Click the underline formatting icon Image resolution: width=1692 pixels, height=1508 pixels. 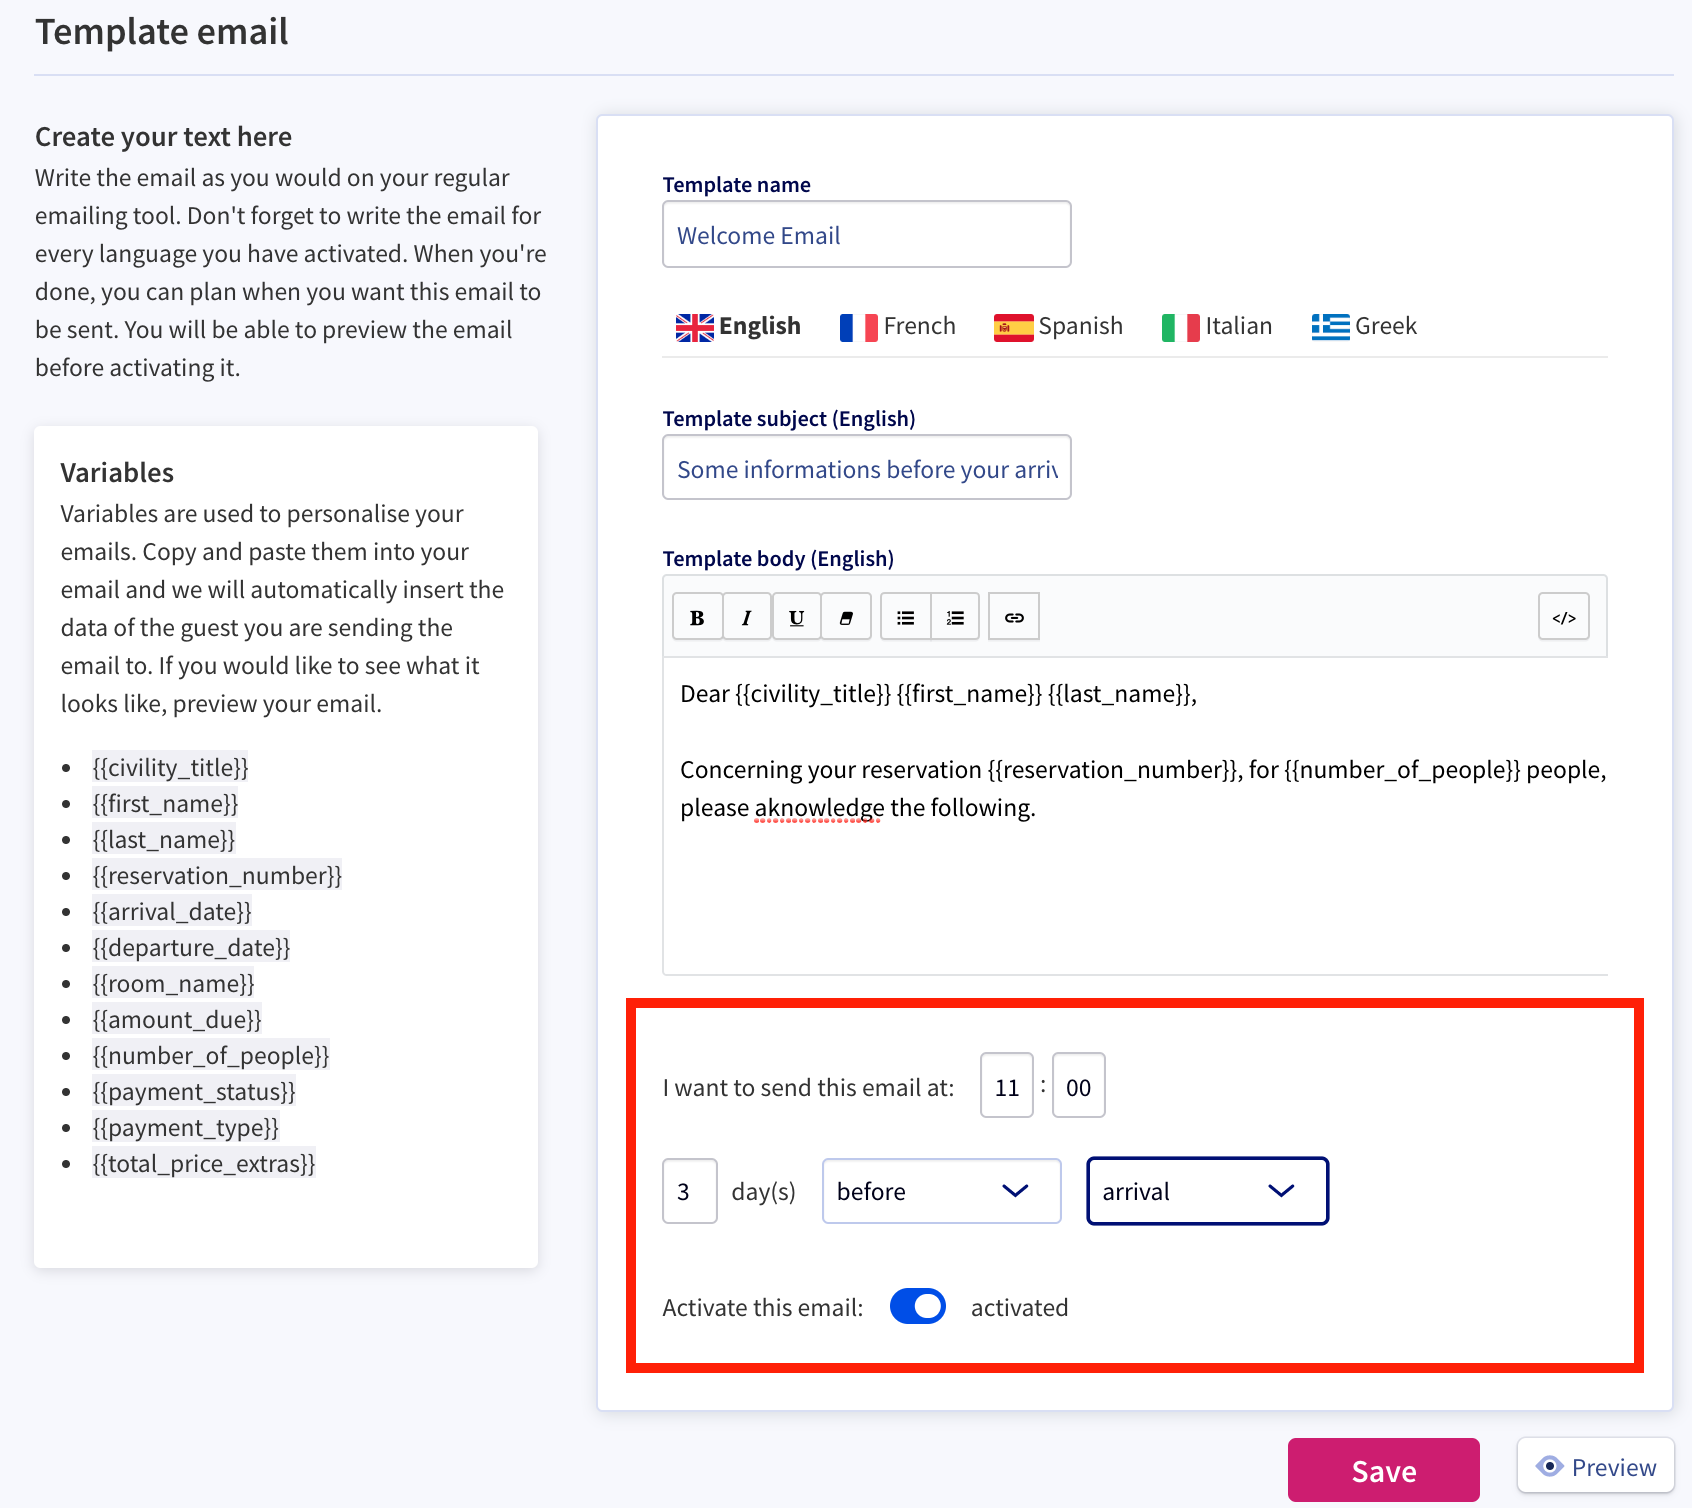(x=796, y=617)
